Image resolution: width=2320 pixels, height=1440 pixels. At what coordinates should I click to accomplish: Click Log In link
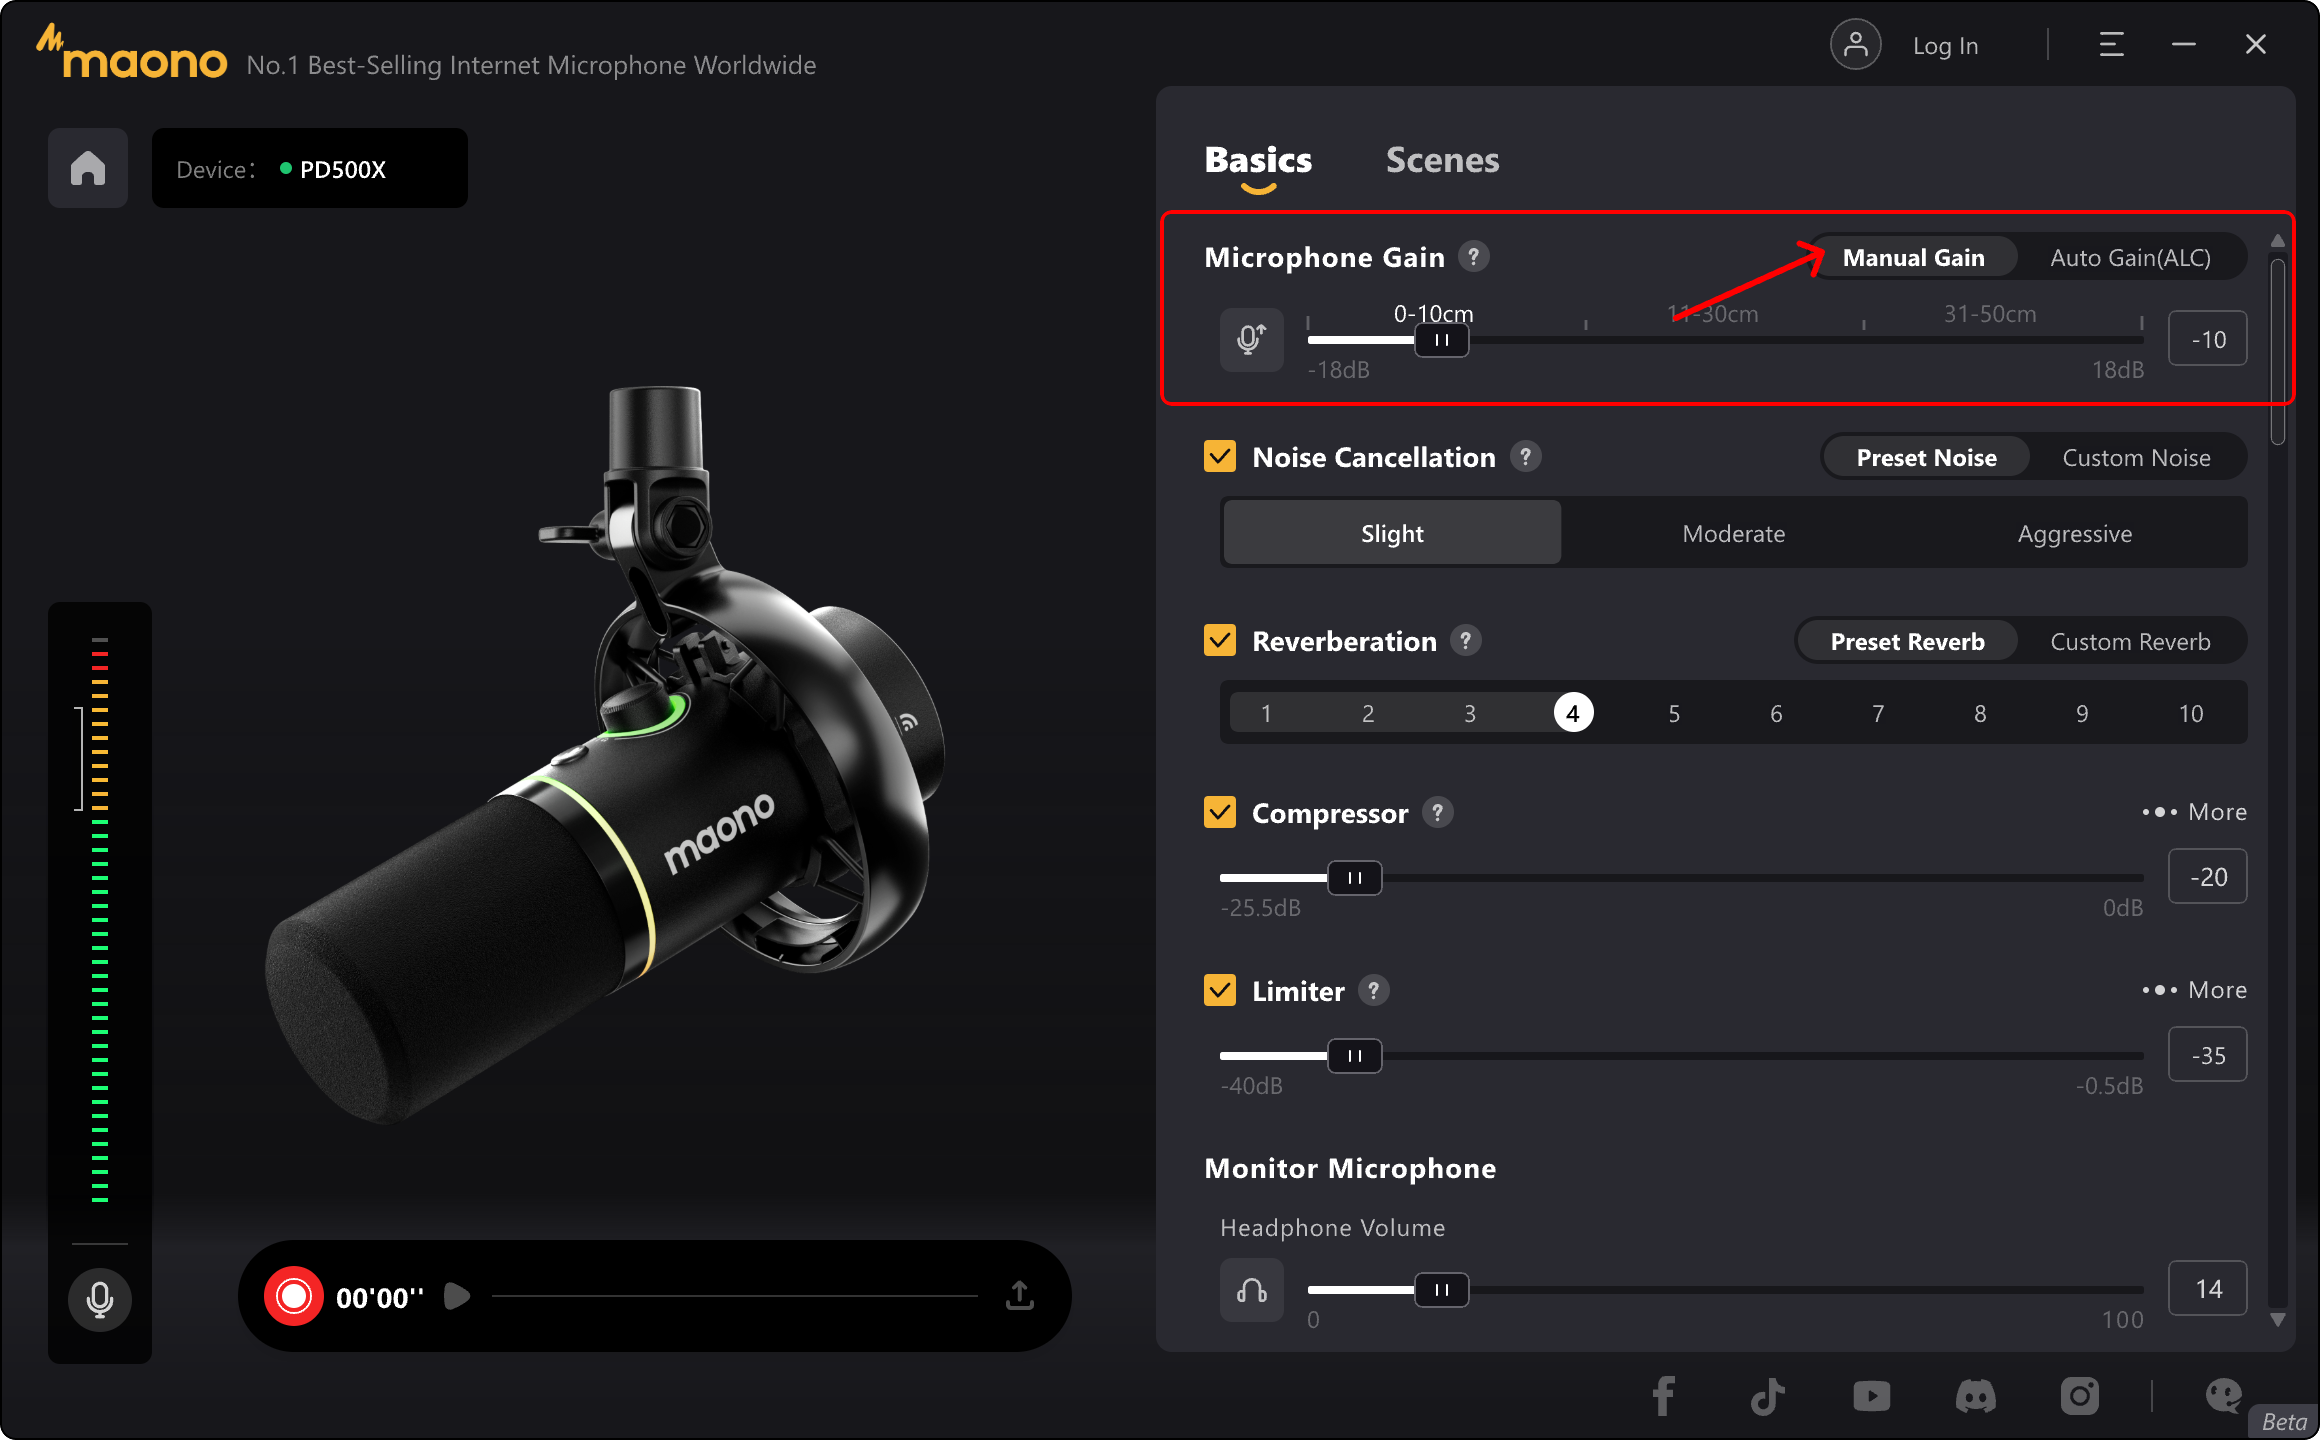(1945, 46)
